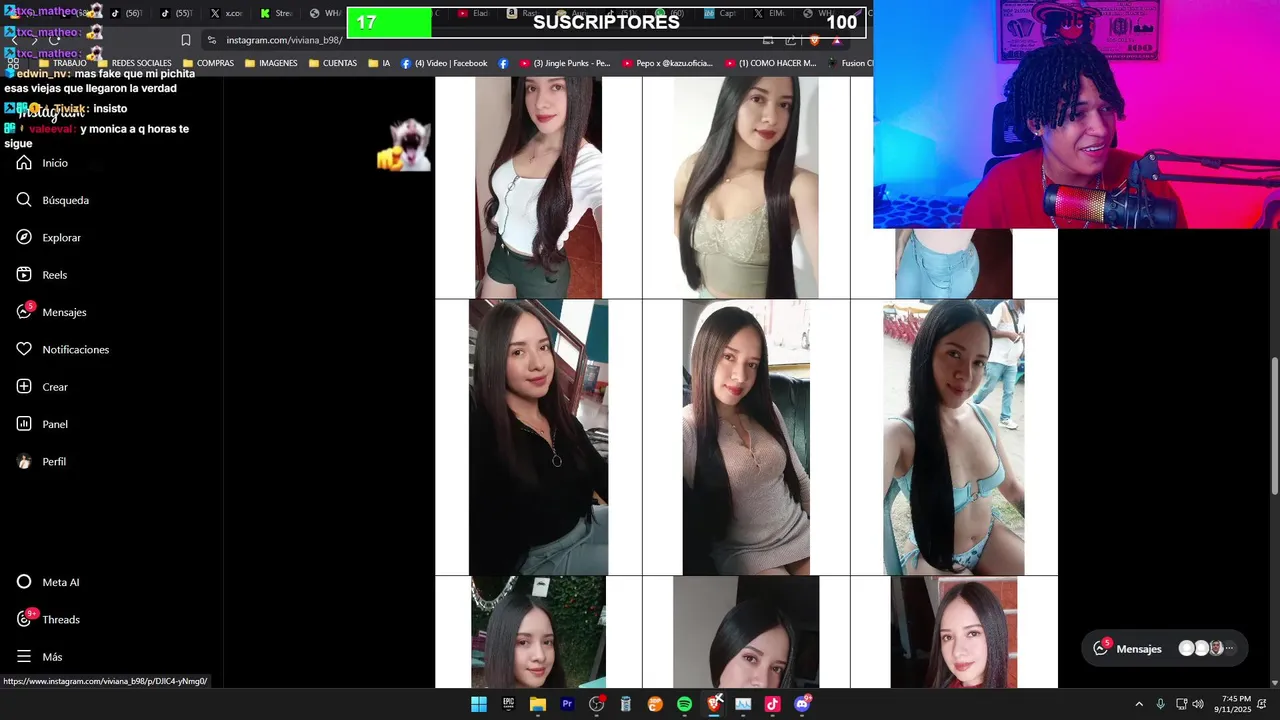This screenshot has width=1280, height=720.
Task: Open grid post with woman in white top
Action: pyautogui.click(x=538, y=188)
